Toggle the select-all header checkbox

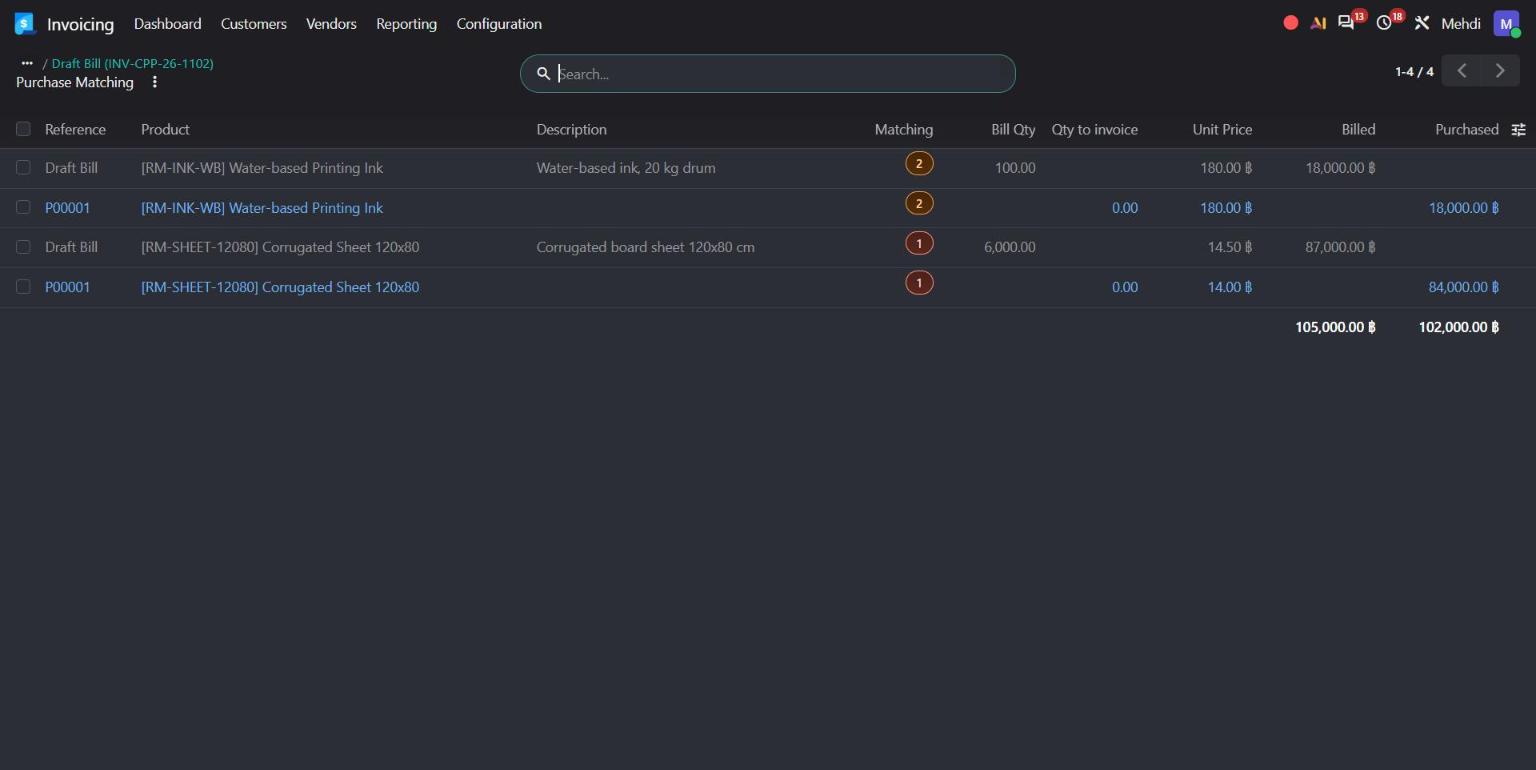[x=23, y=129]
